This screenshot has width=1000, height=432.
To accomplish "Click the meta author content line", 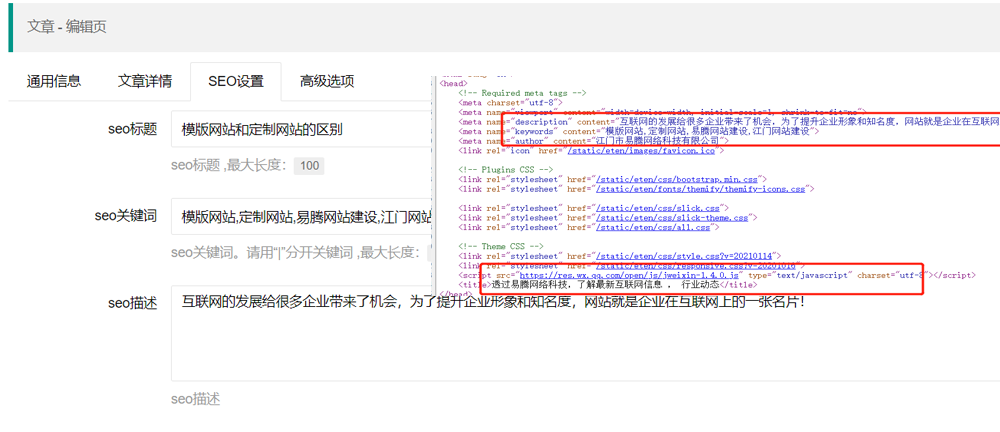I will coord(593,141).
